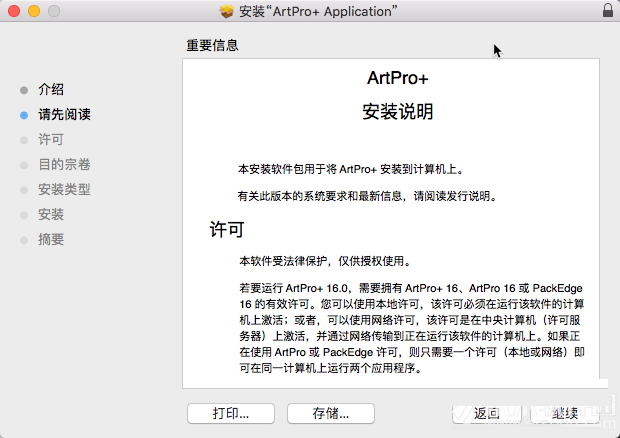Select the 安装类型 step in sidebar
The width and height of the screenshot is (620, 438).
tap(64, 189)
